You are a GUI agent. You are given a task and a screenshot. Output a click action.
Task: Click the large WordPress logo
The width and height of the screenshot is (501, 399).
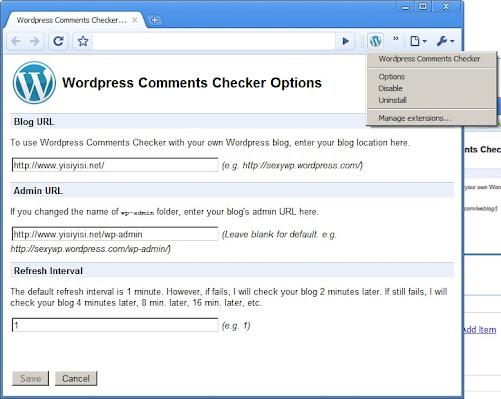[x=34, y=83]
